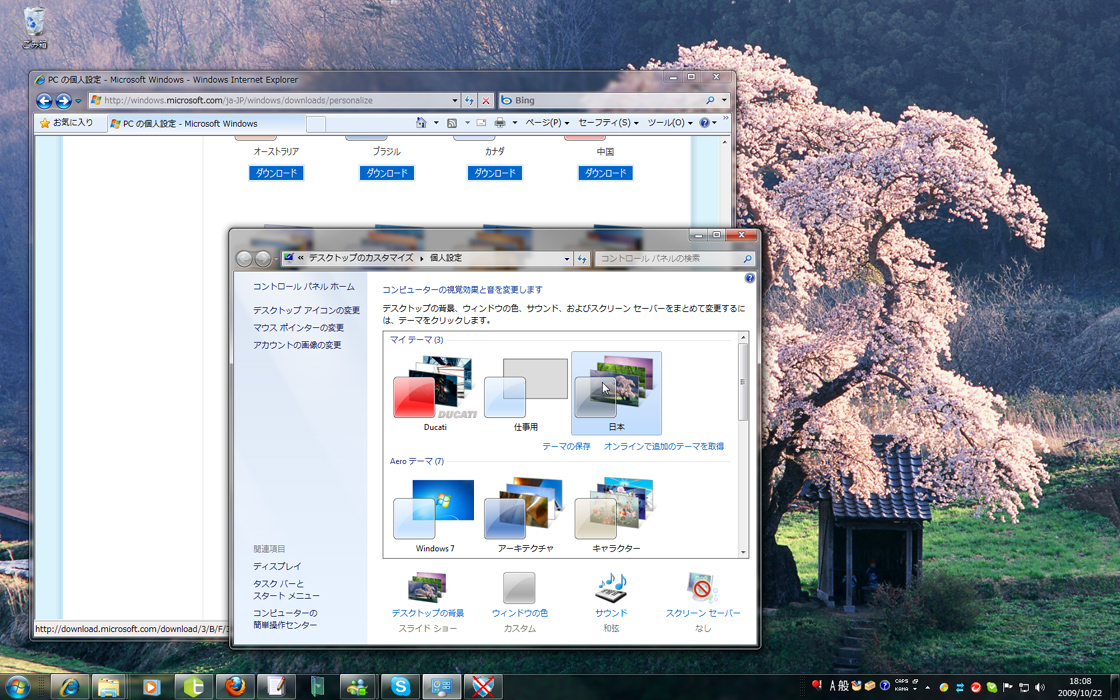Select the PC の個人設定 browser tab
1120x700 pixels.
tap(206, 124)
